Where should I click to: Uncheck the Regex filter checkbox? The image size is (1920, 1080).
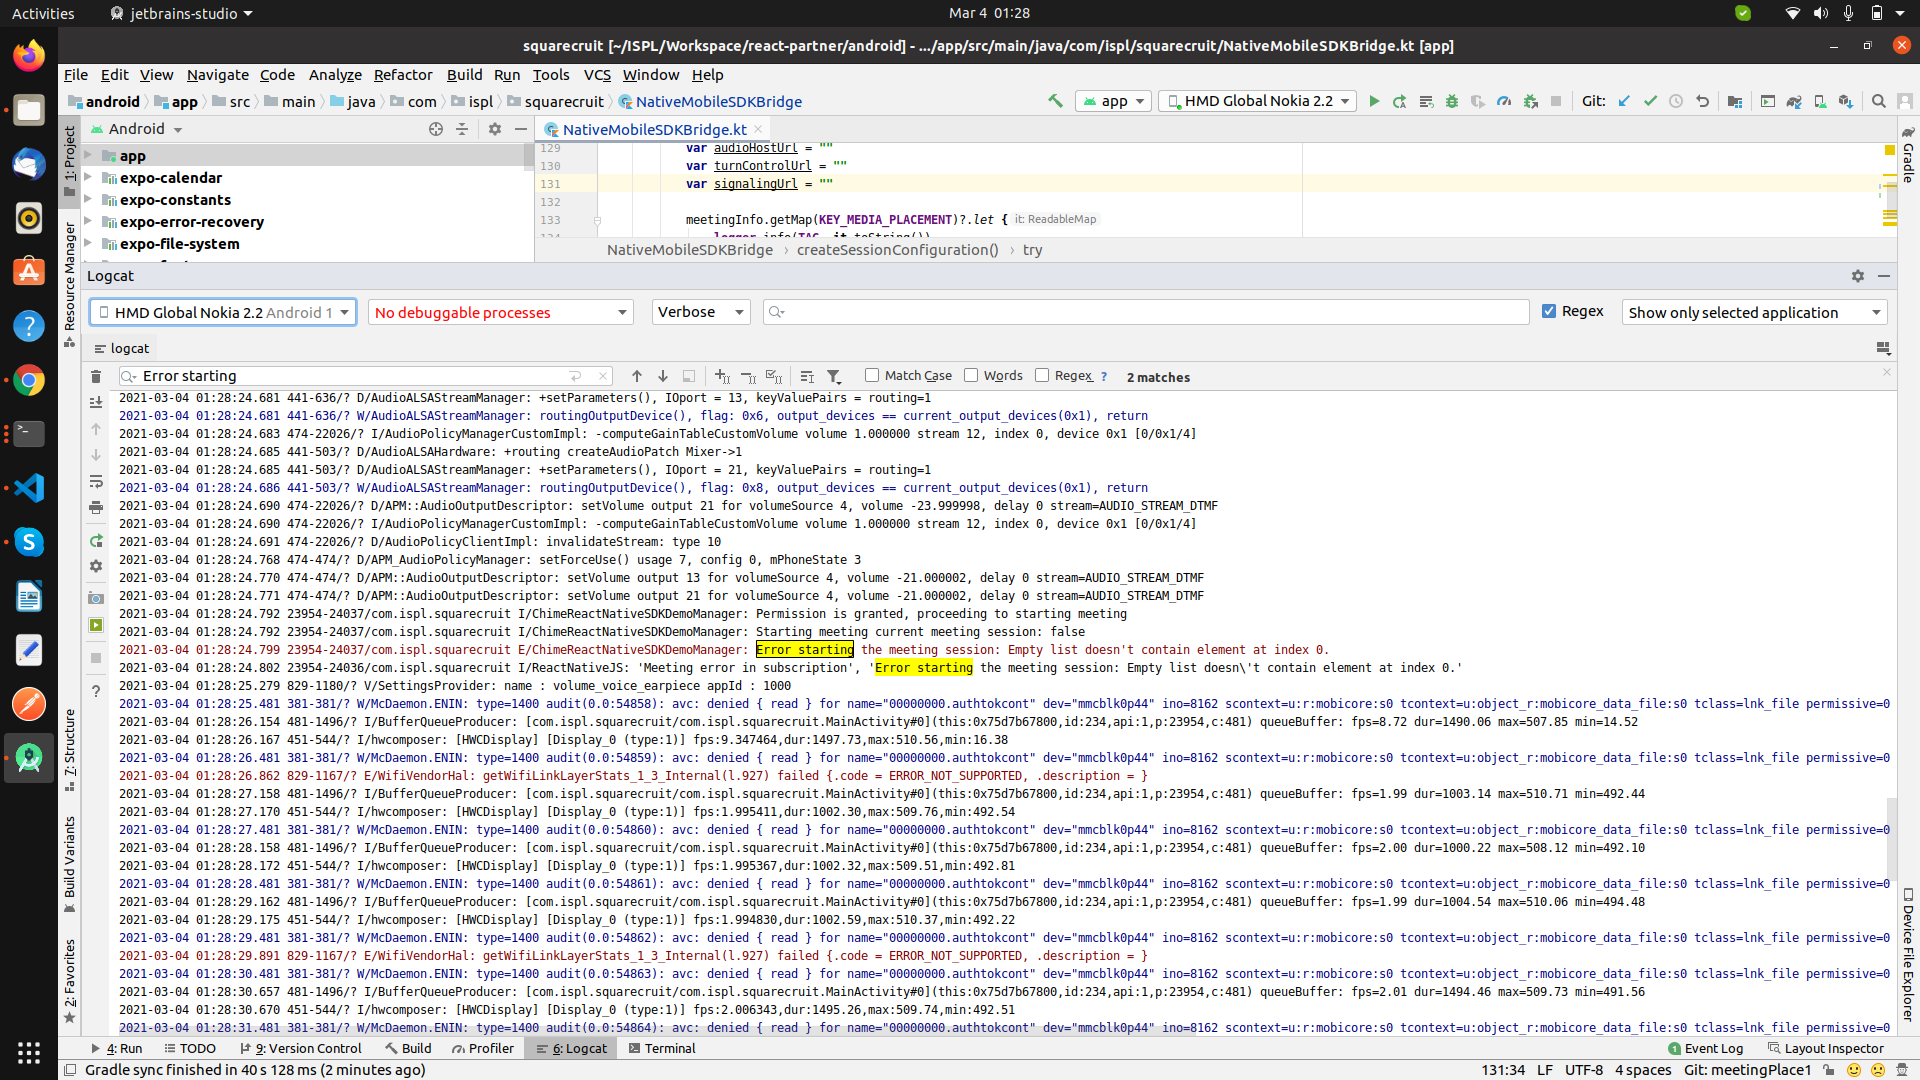[x=1549, y=312]
